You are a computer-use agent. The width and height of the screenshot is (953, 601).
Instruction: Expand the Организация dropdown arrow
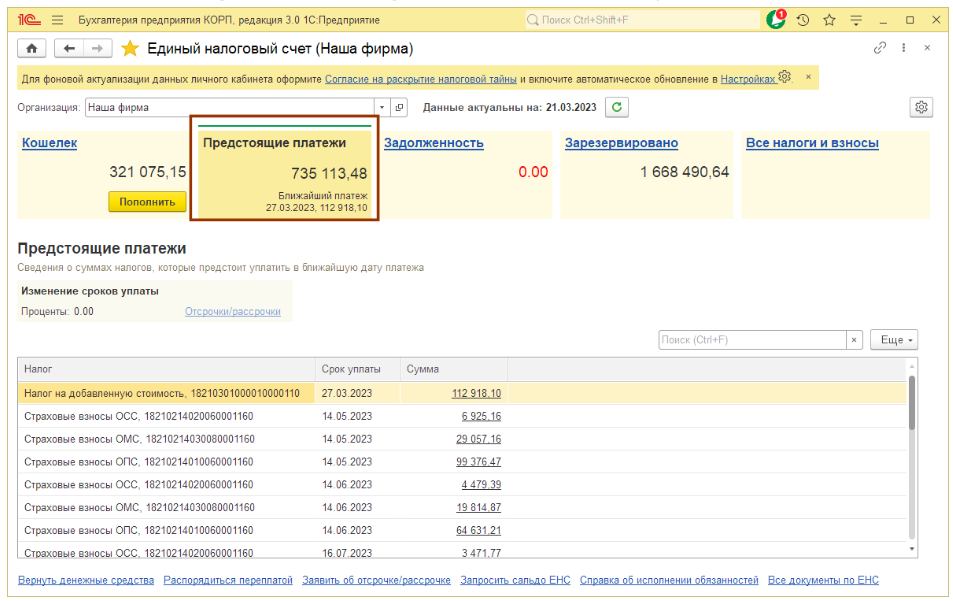(381, 107)
